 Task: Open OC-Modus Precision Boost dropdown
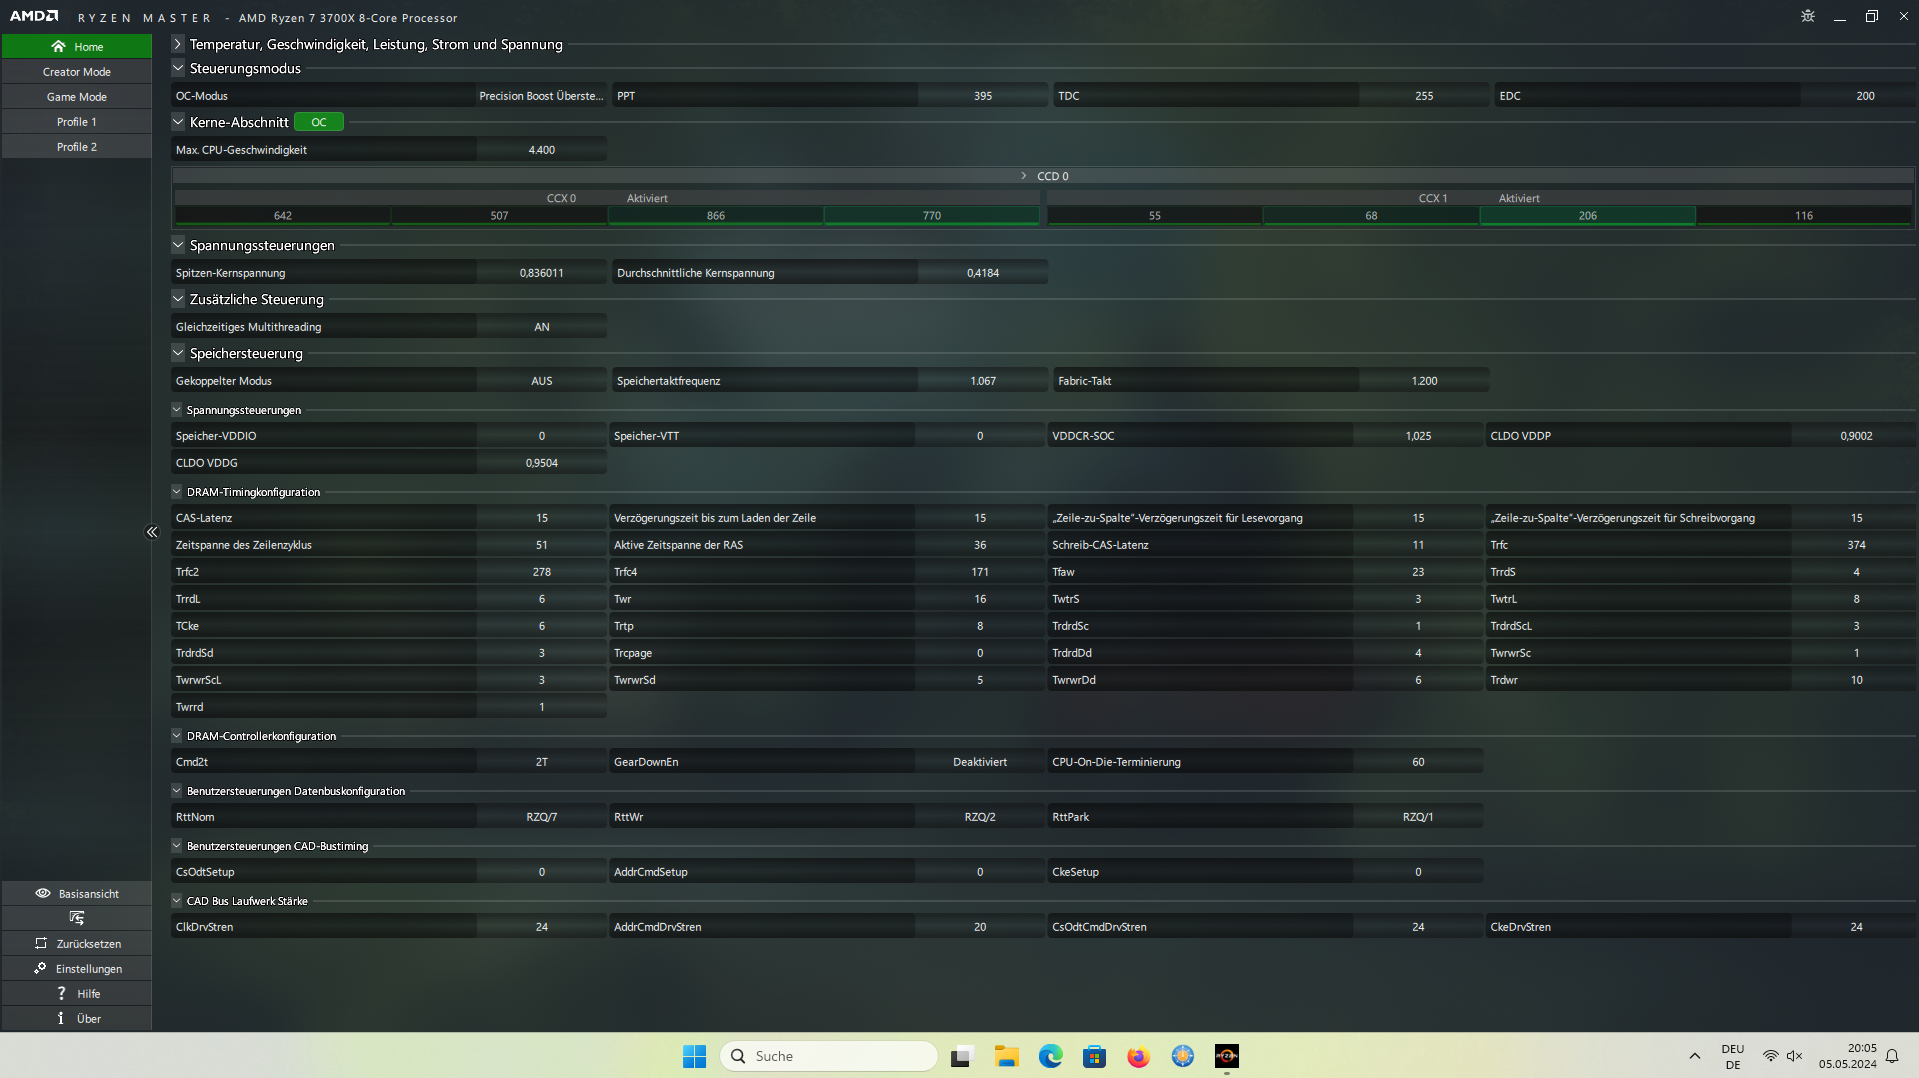tap(541, 96)
